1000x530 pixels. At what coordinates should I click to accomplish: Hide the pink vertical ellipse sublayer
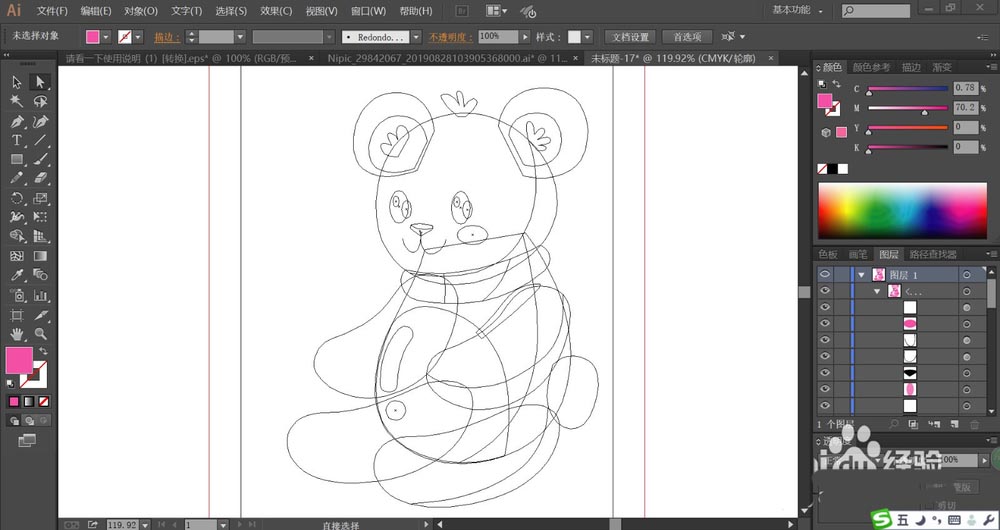(x=825, y=389)
